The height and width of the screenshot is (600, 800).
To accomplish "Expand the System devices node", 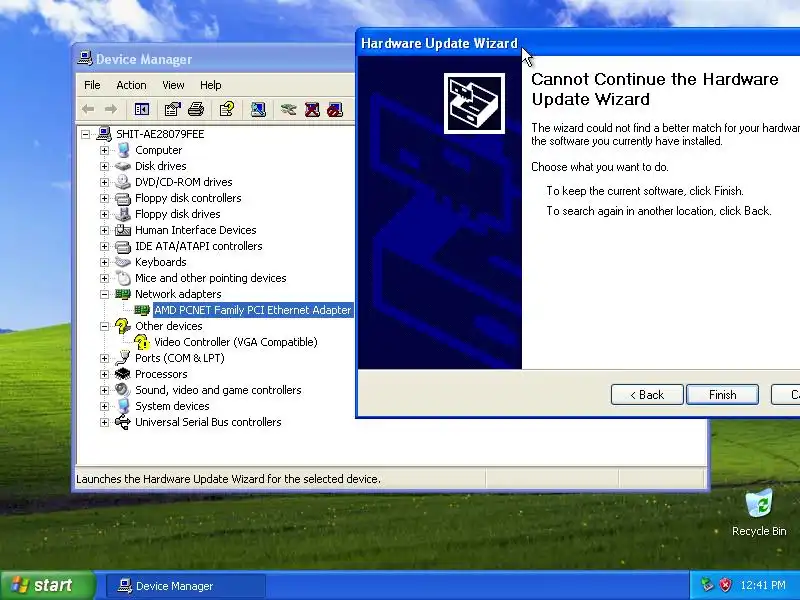I will (104, 406).
